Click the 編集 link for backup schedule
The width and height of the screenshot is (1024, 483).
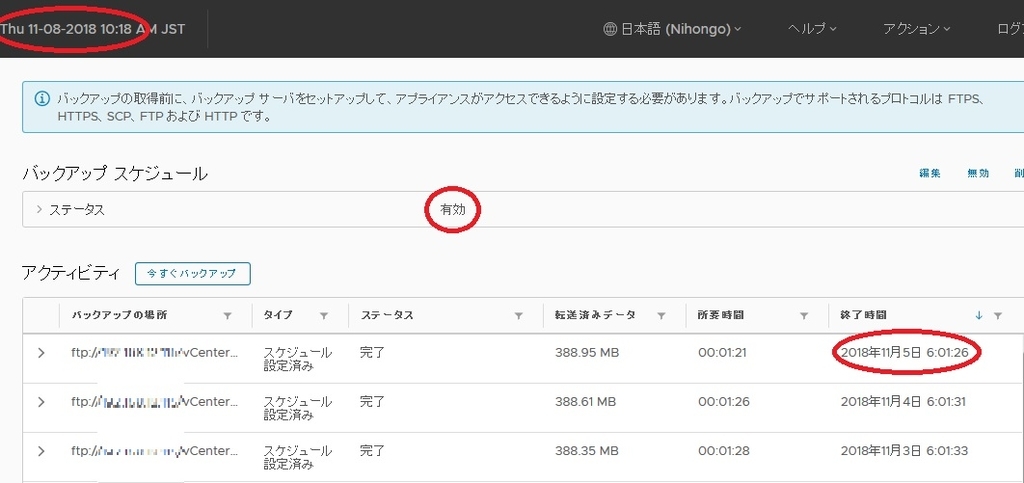tap(930, 174)
